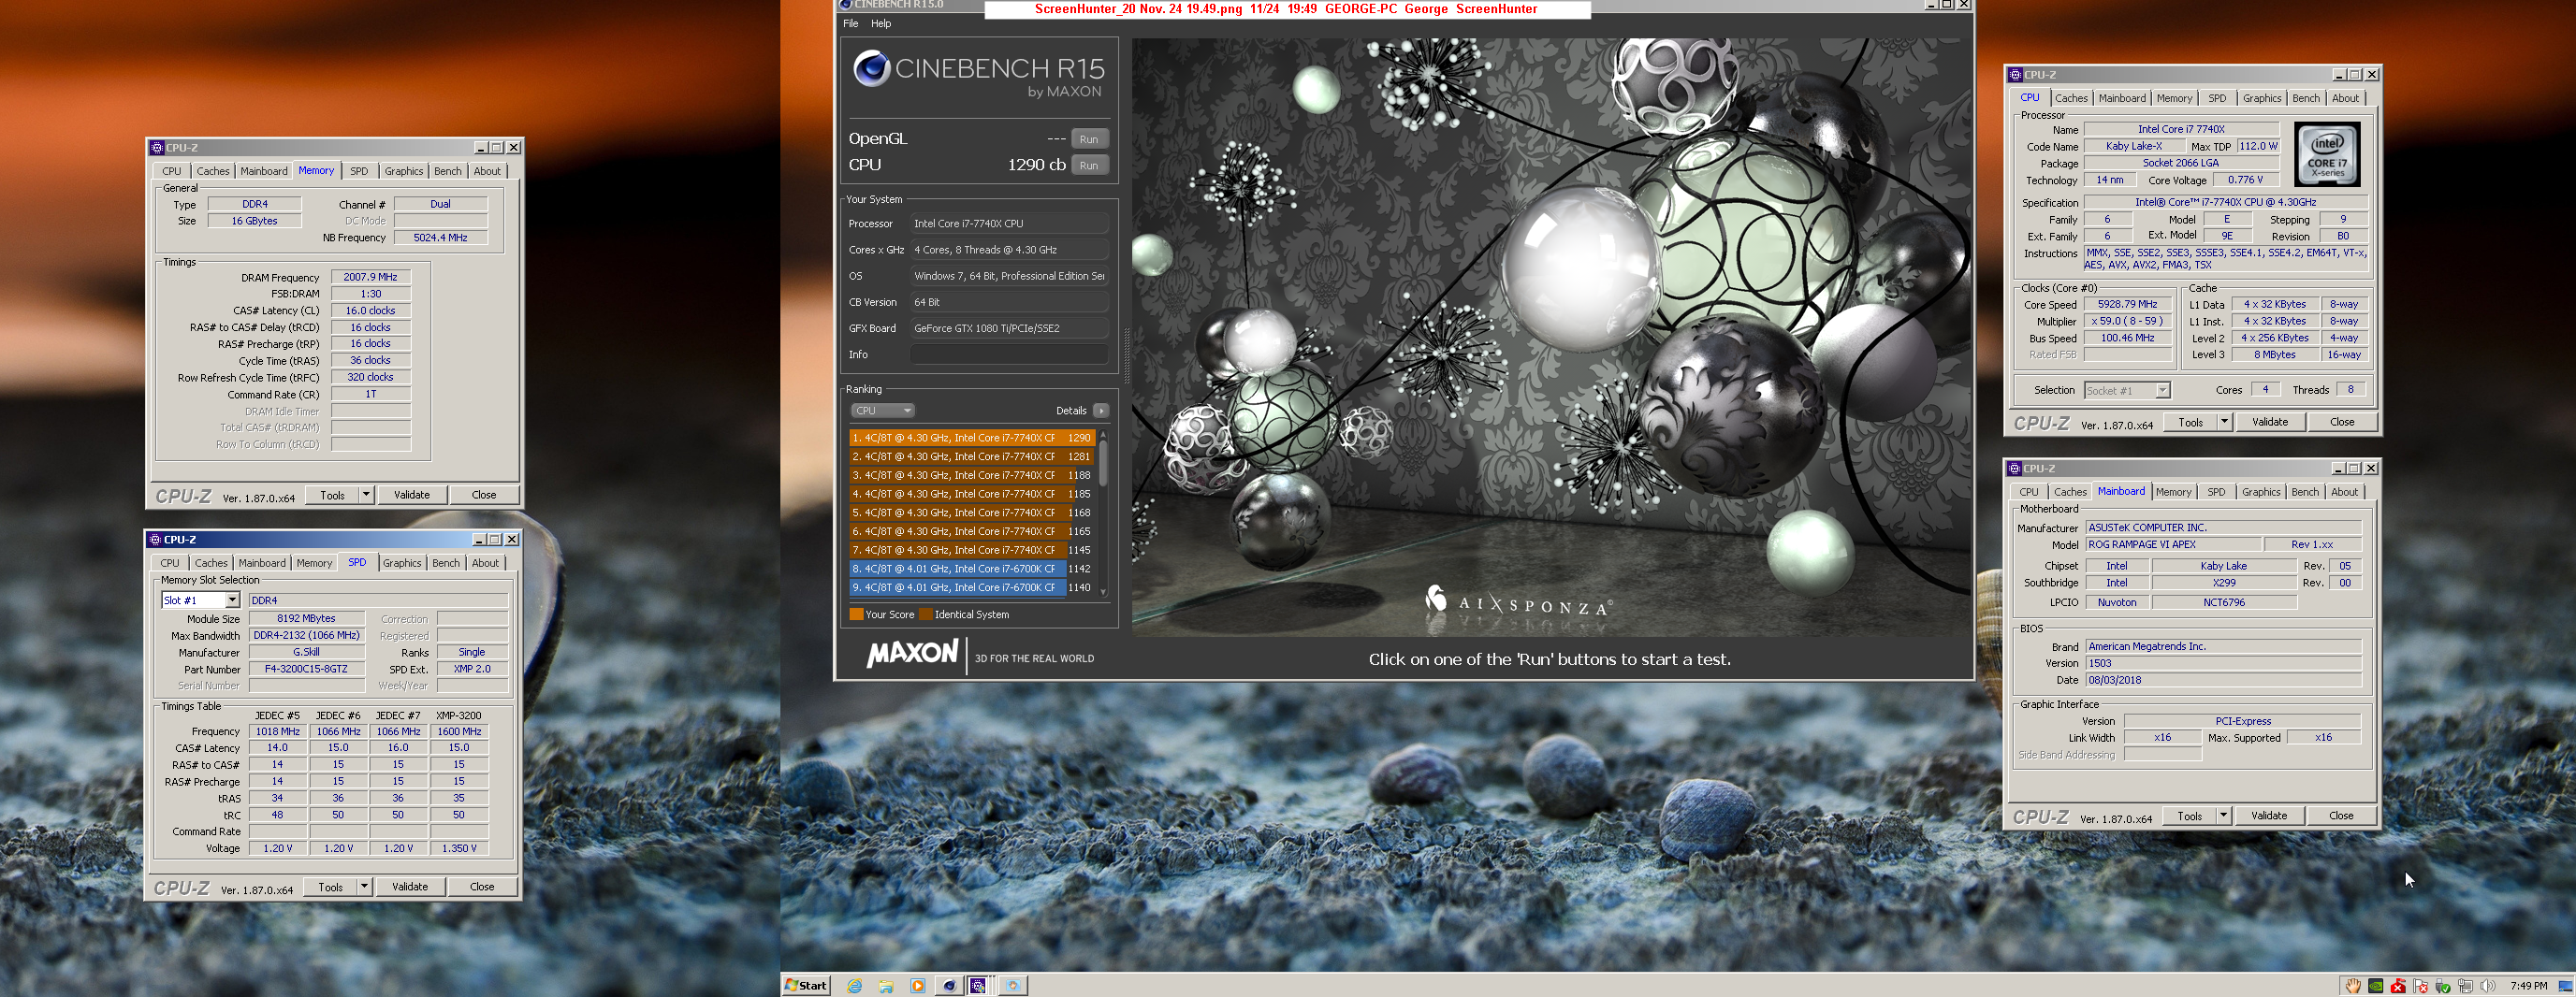Viewport: 2576px width, 997px height.
Task: Click Close button in SPD CPU-Z window
Action: (482, 887)
